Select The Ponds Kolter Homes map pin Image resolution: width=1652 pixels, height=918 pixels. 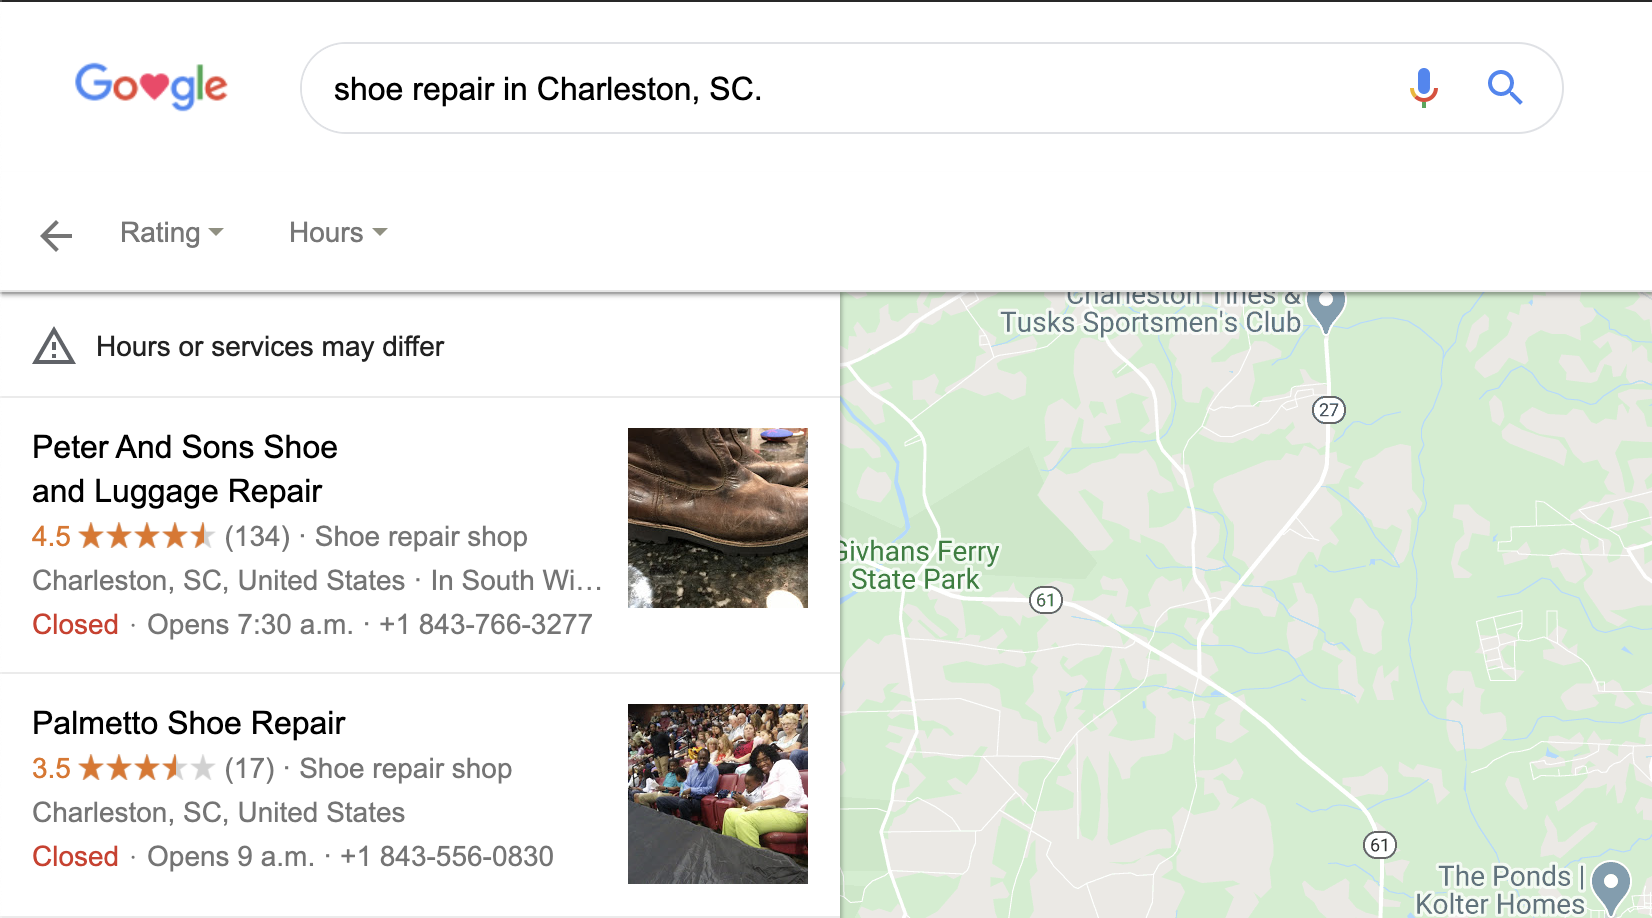[x=1610, y=887]
